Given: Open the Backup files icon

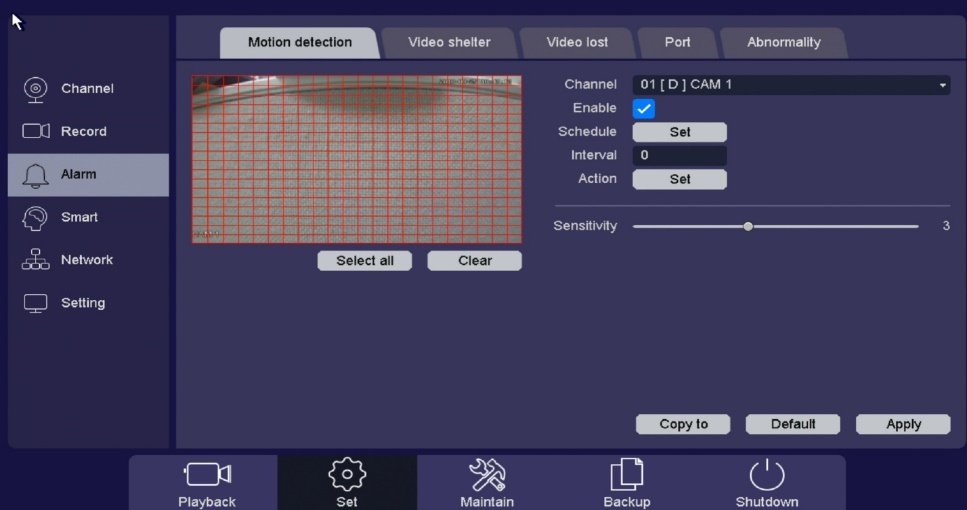Looking at the screenshot, I should (627, 475).
